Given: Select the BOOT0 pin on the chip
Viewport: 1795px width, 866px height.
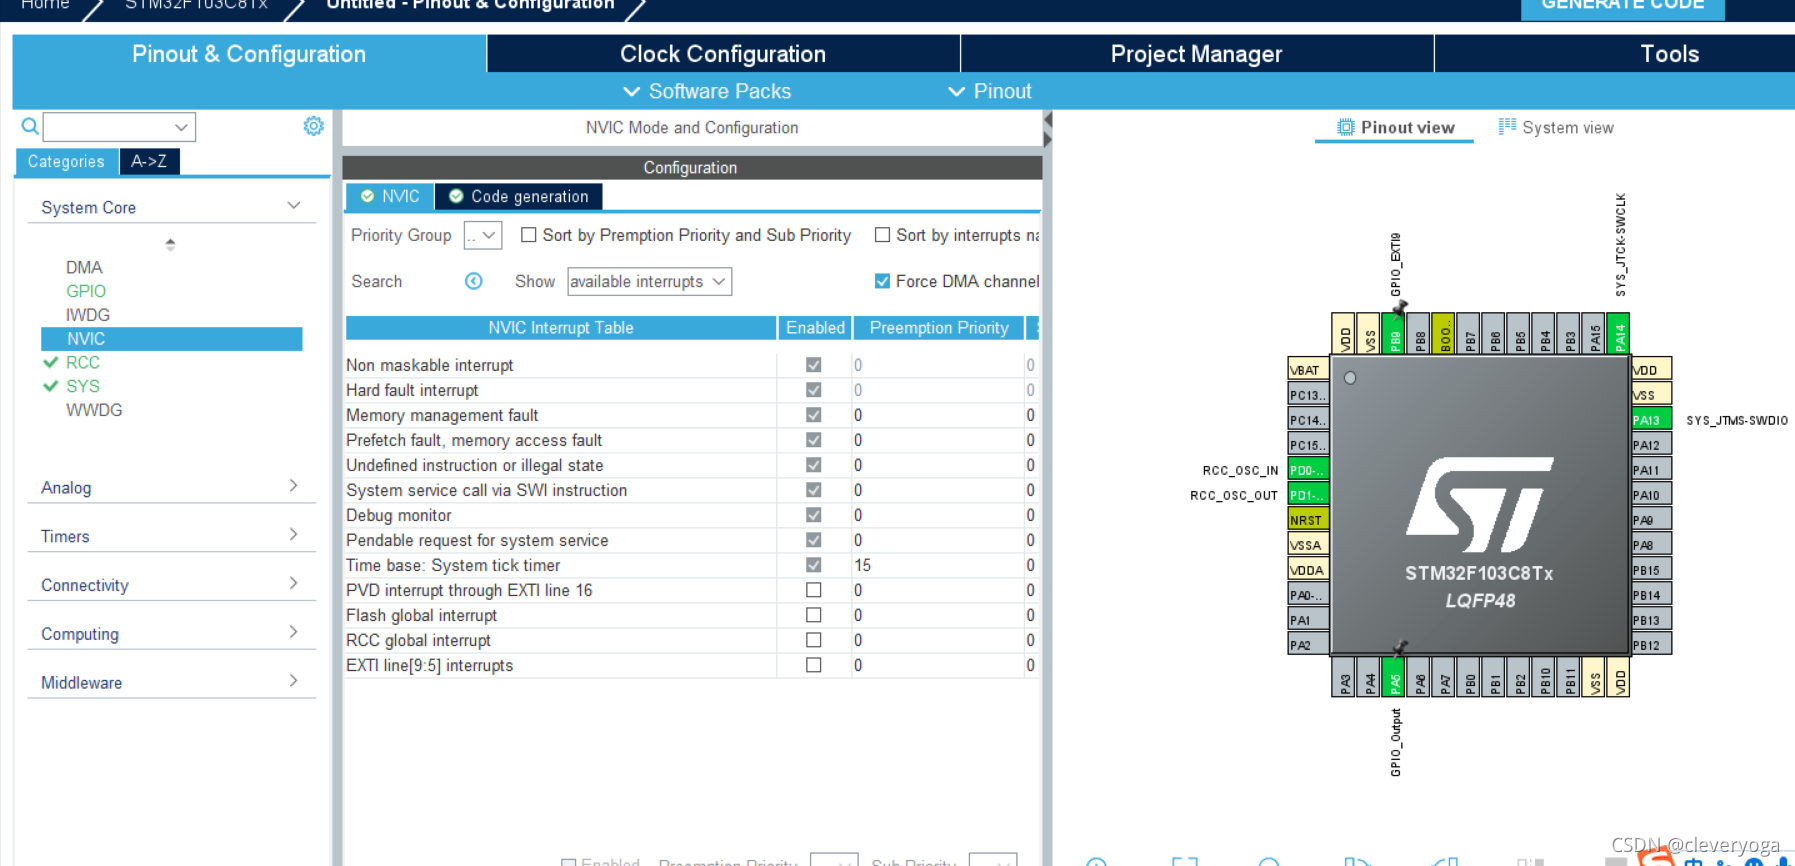Looking at the screenshot, I should (x=1444, y=333).
